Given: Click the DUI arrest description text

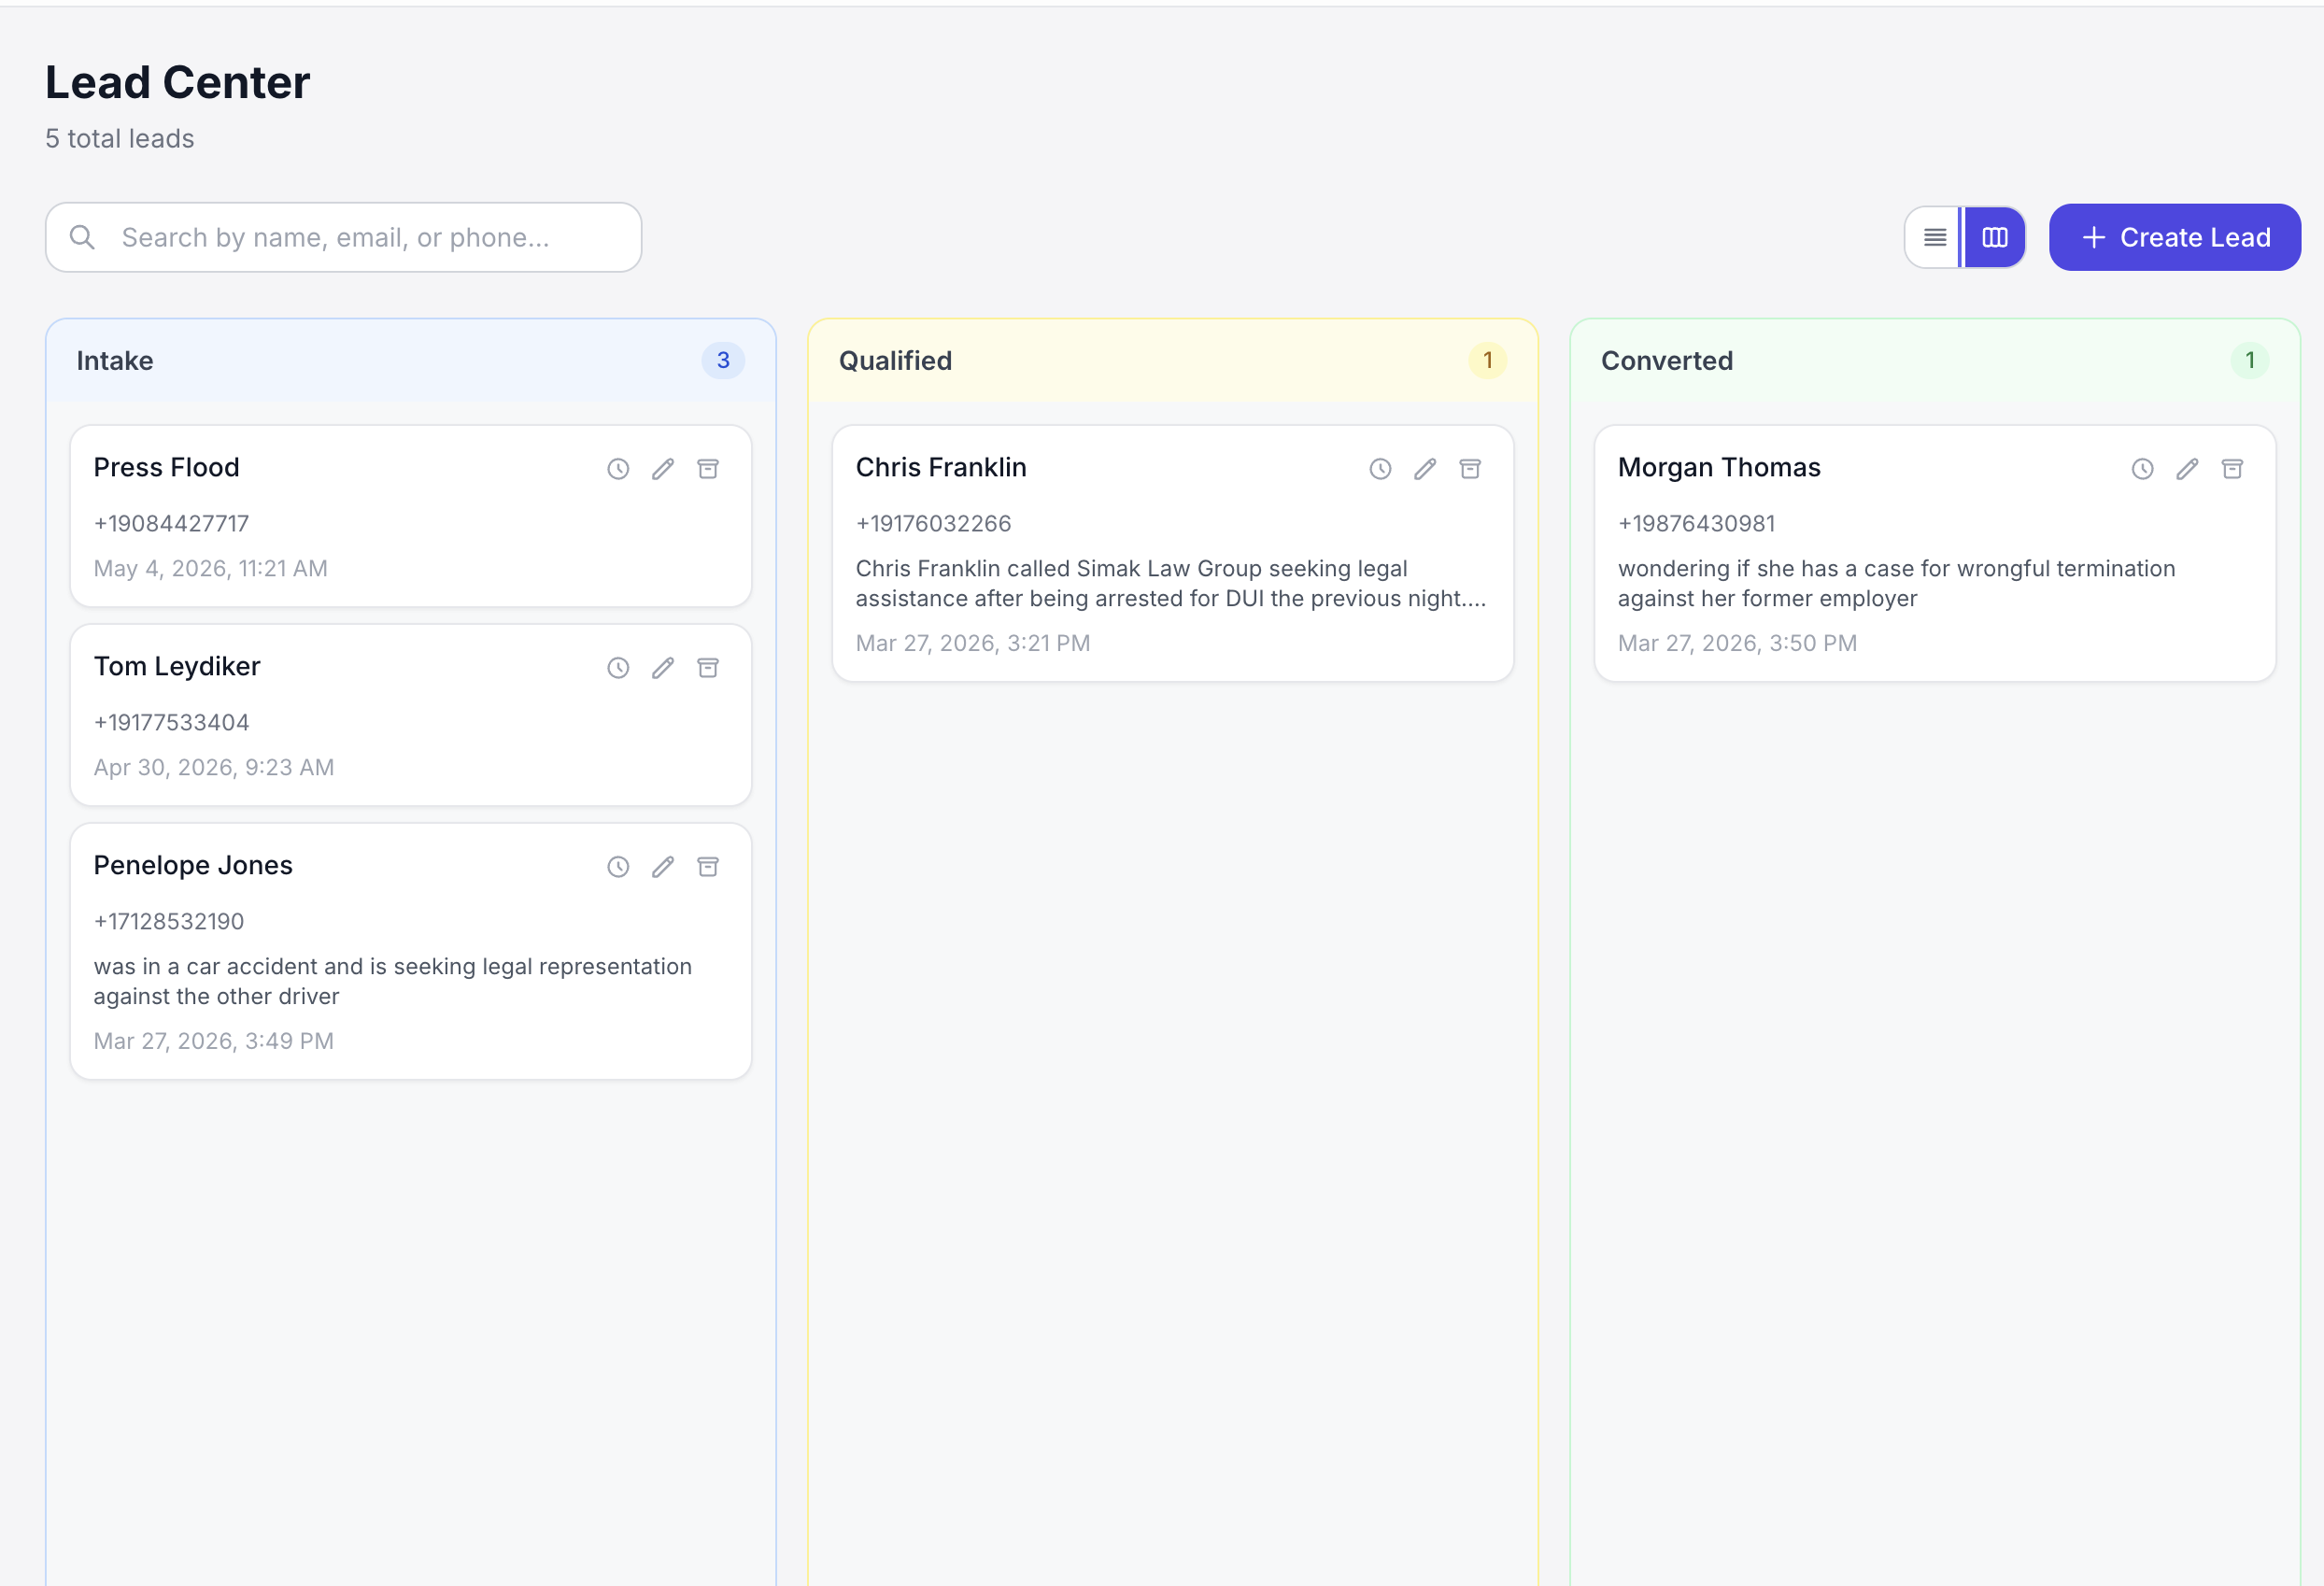Looking at the screenshot, I should (x=1171, y=583).
